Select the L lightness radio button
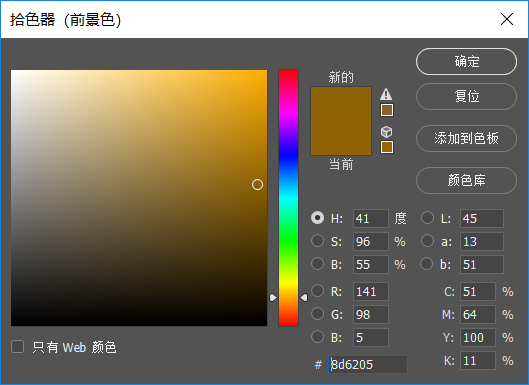 coord(427,218)
